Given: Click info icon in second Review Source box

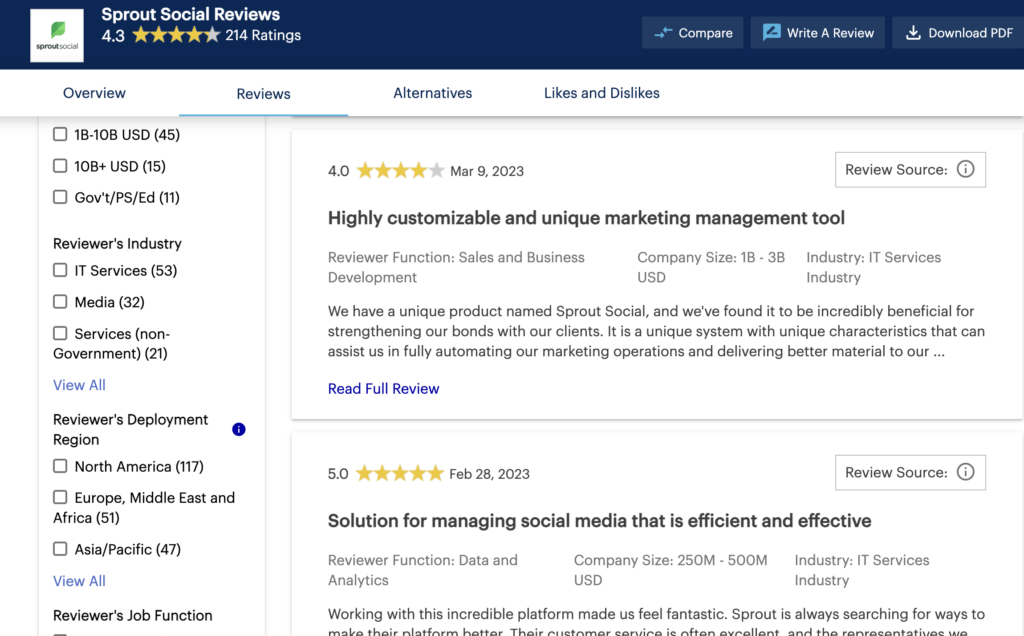Looking at the screenshot, I should pos(965,473).
